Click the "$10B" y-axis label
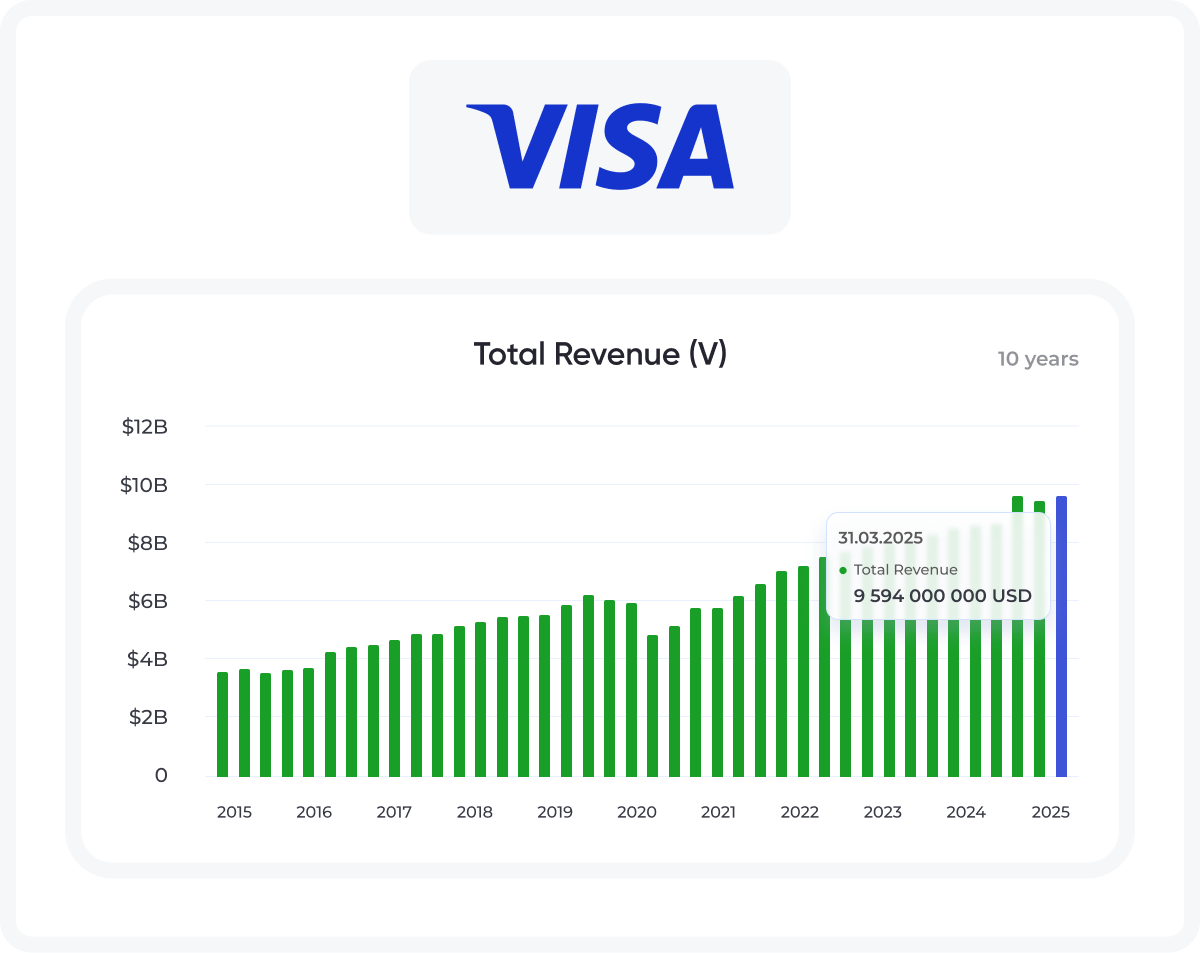 coord(144,485)
